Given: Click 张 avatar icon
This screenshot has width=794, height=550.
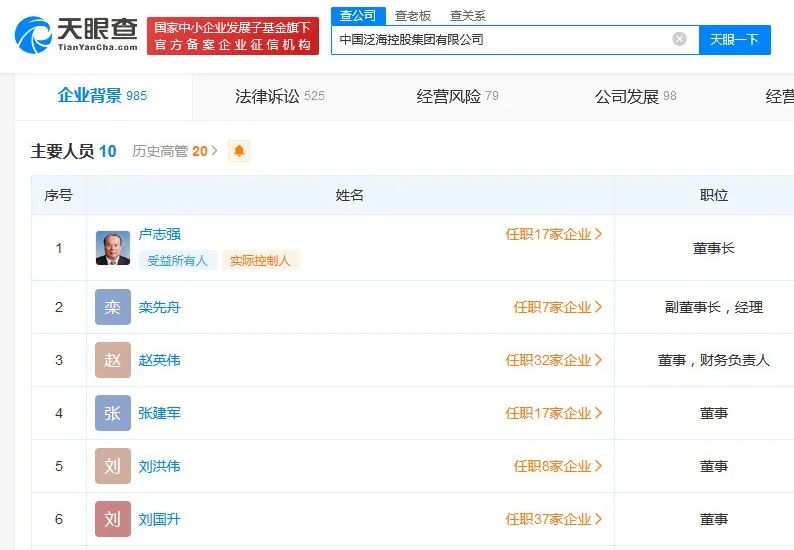Looking at the screenshot, I should (x=112, y=413).
